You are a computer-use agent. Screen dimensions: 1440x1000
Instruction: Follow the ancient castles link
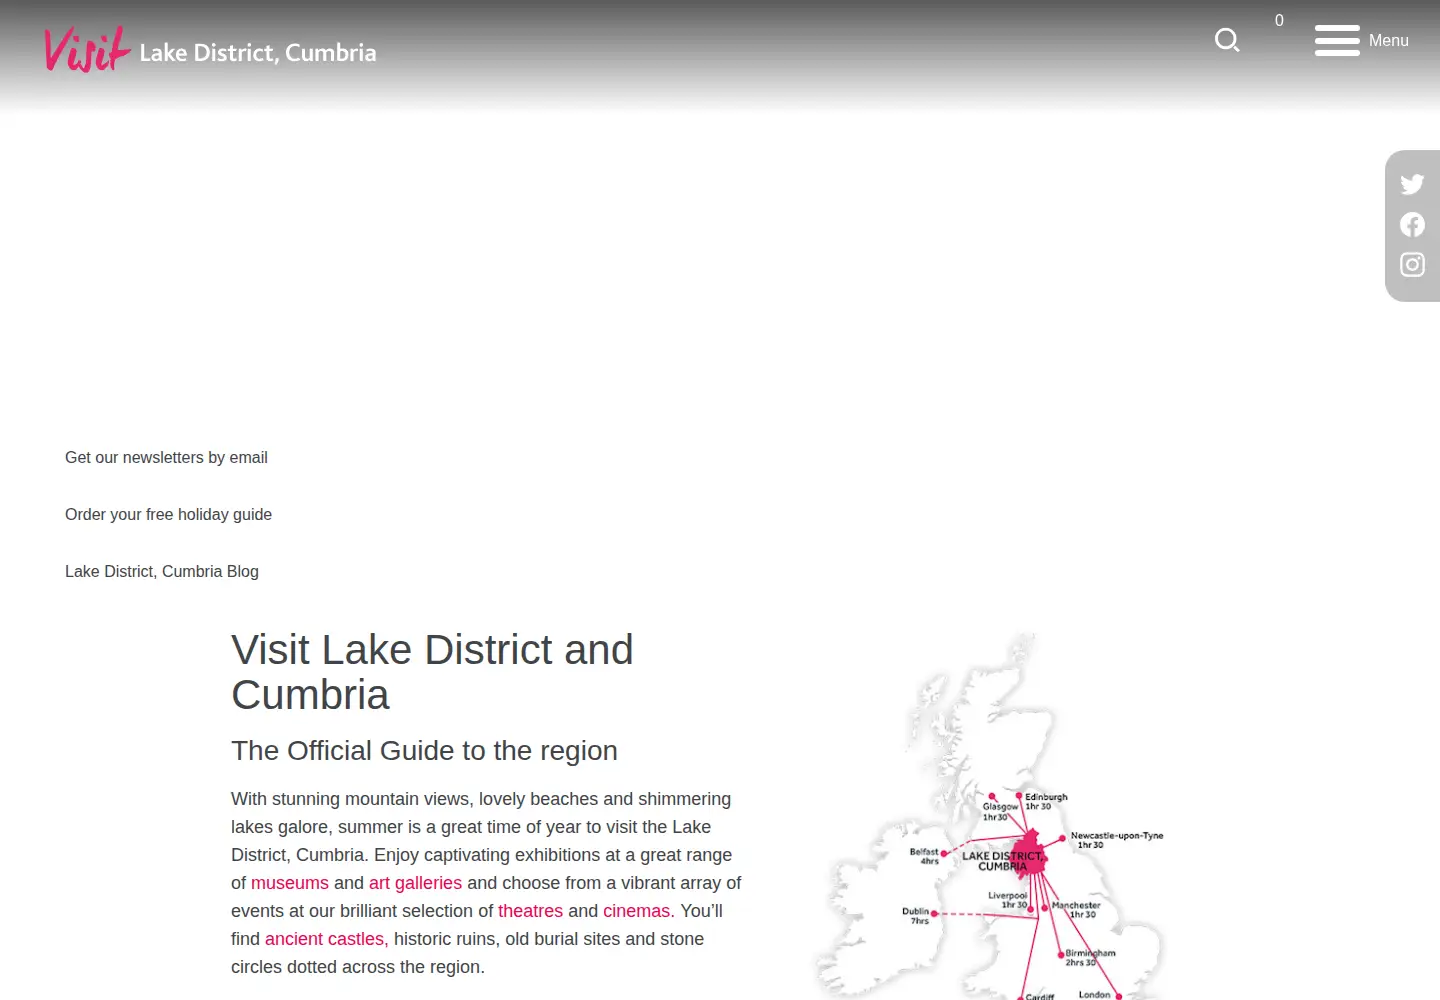click(324, 939)
